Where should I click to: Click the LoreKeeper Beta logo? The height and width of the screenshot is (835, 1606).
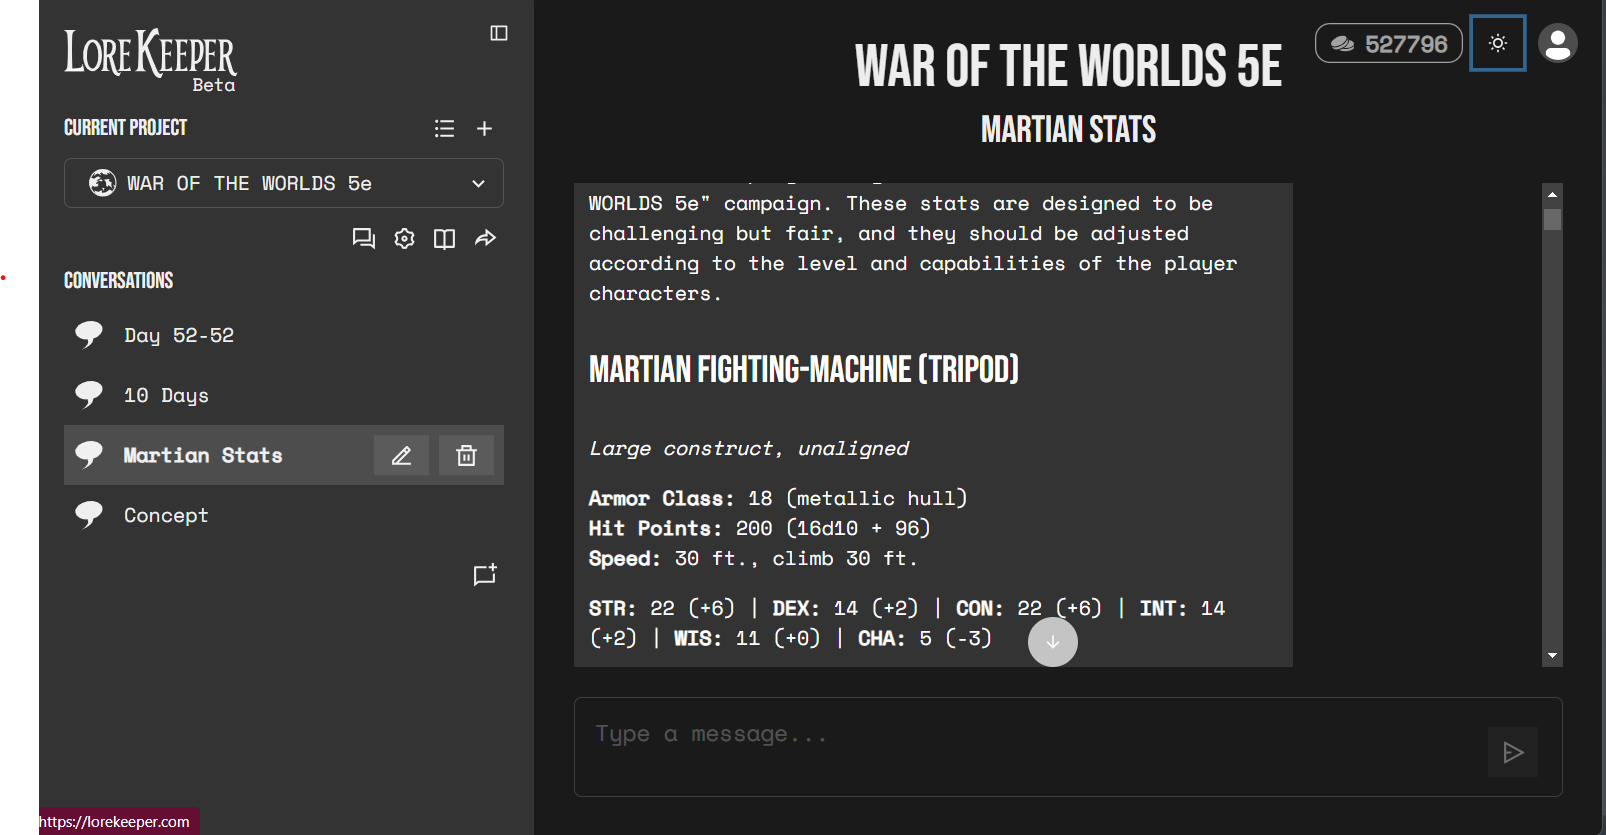coord(151,60)
